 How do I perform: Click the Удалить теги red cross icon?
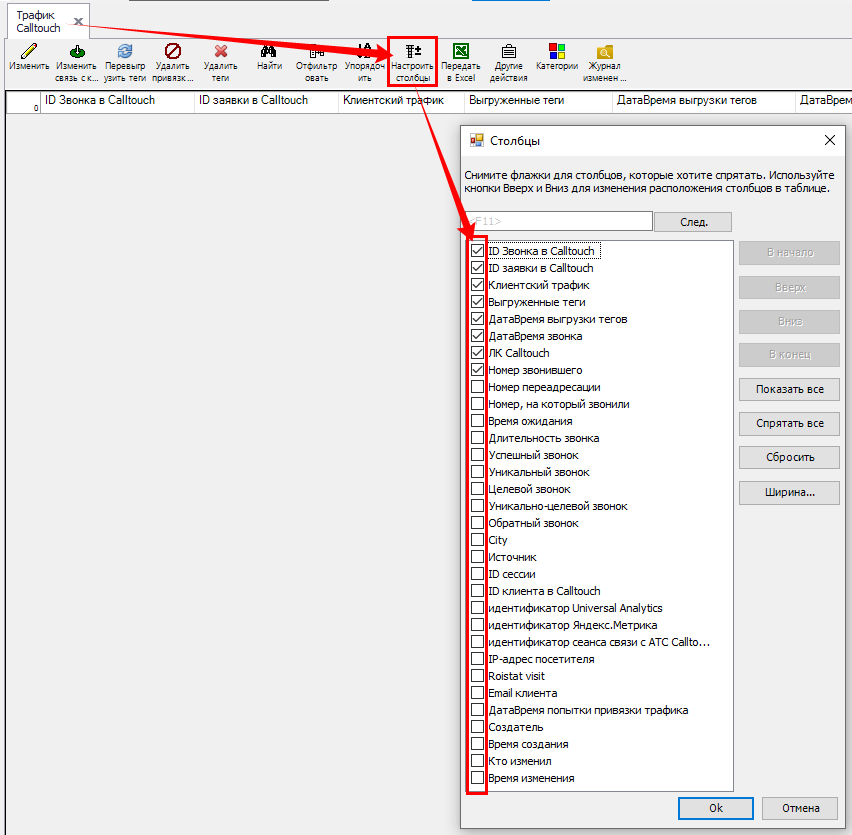221,51
